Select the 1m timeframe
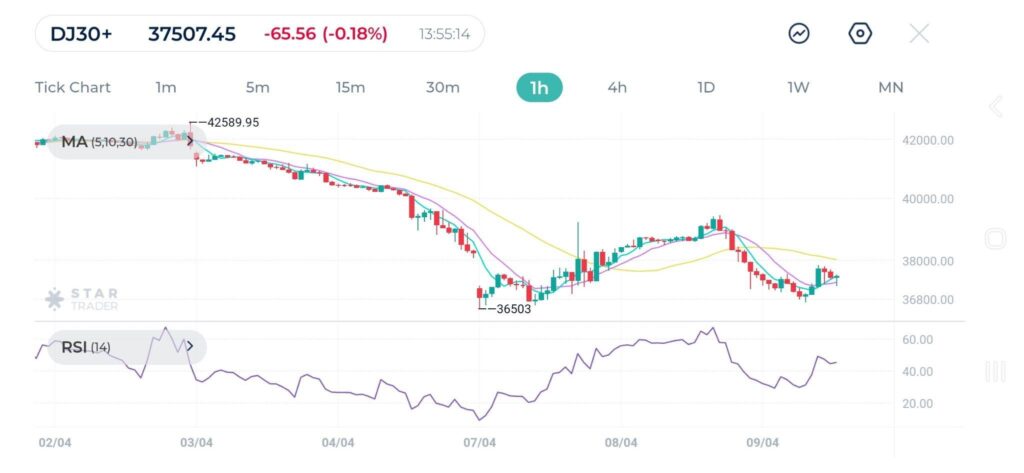The width and height of the screenshot is (1024, 473). click(166, 87)
